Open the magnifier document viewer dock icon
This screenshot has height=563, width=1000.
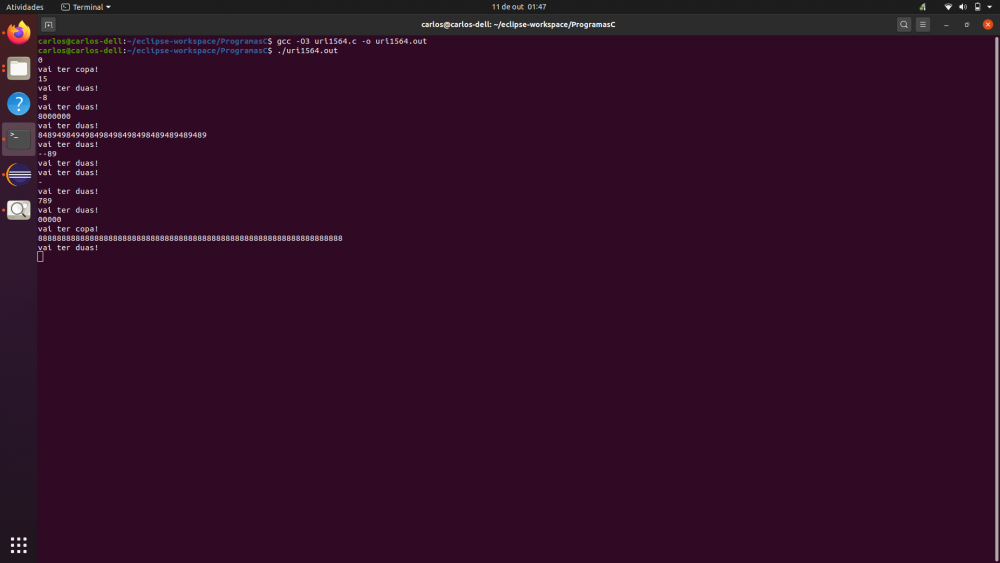pyautogui.click(x=19, y=210)
